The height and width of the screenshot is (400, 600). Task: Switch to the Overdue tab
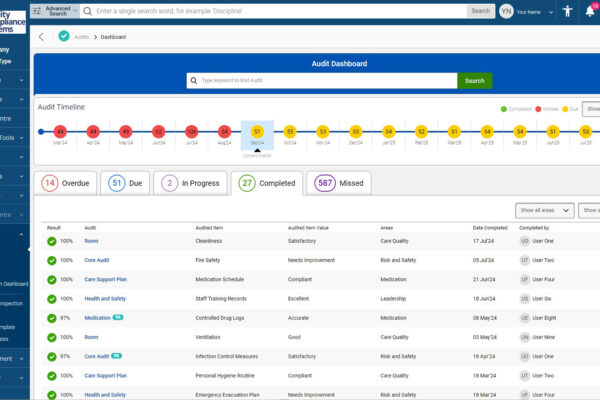coord(65,183)
